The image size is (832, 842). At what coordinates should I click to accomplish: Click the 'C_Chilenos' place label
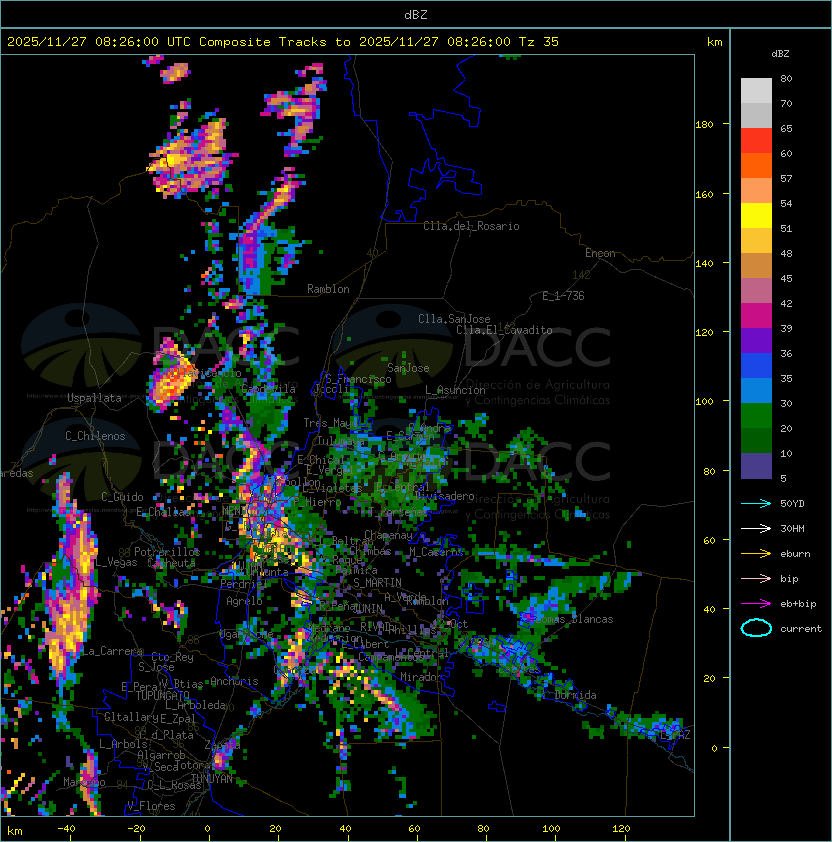click(95, 436)
